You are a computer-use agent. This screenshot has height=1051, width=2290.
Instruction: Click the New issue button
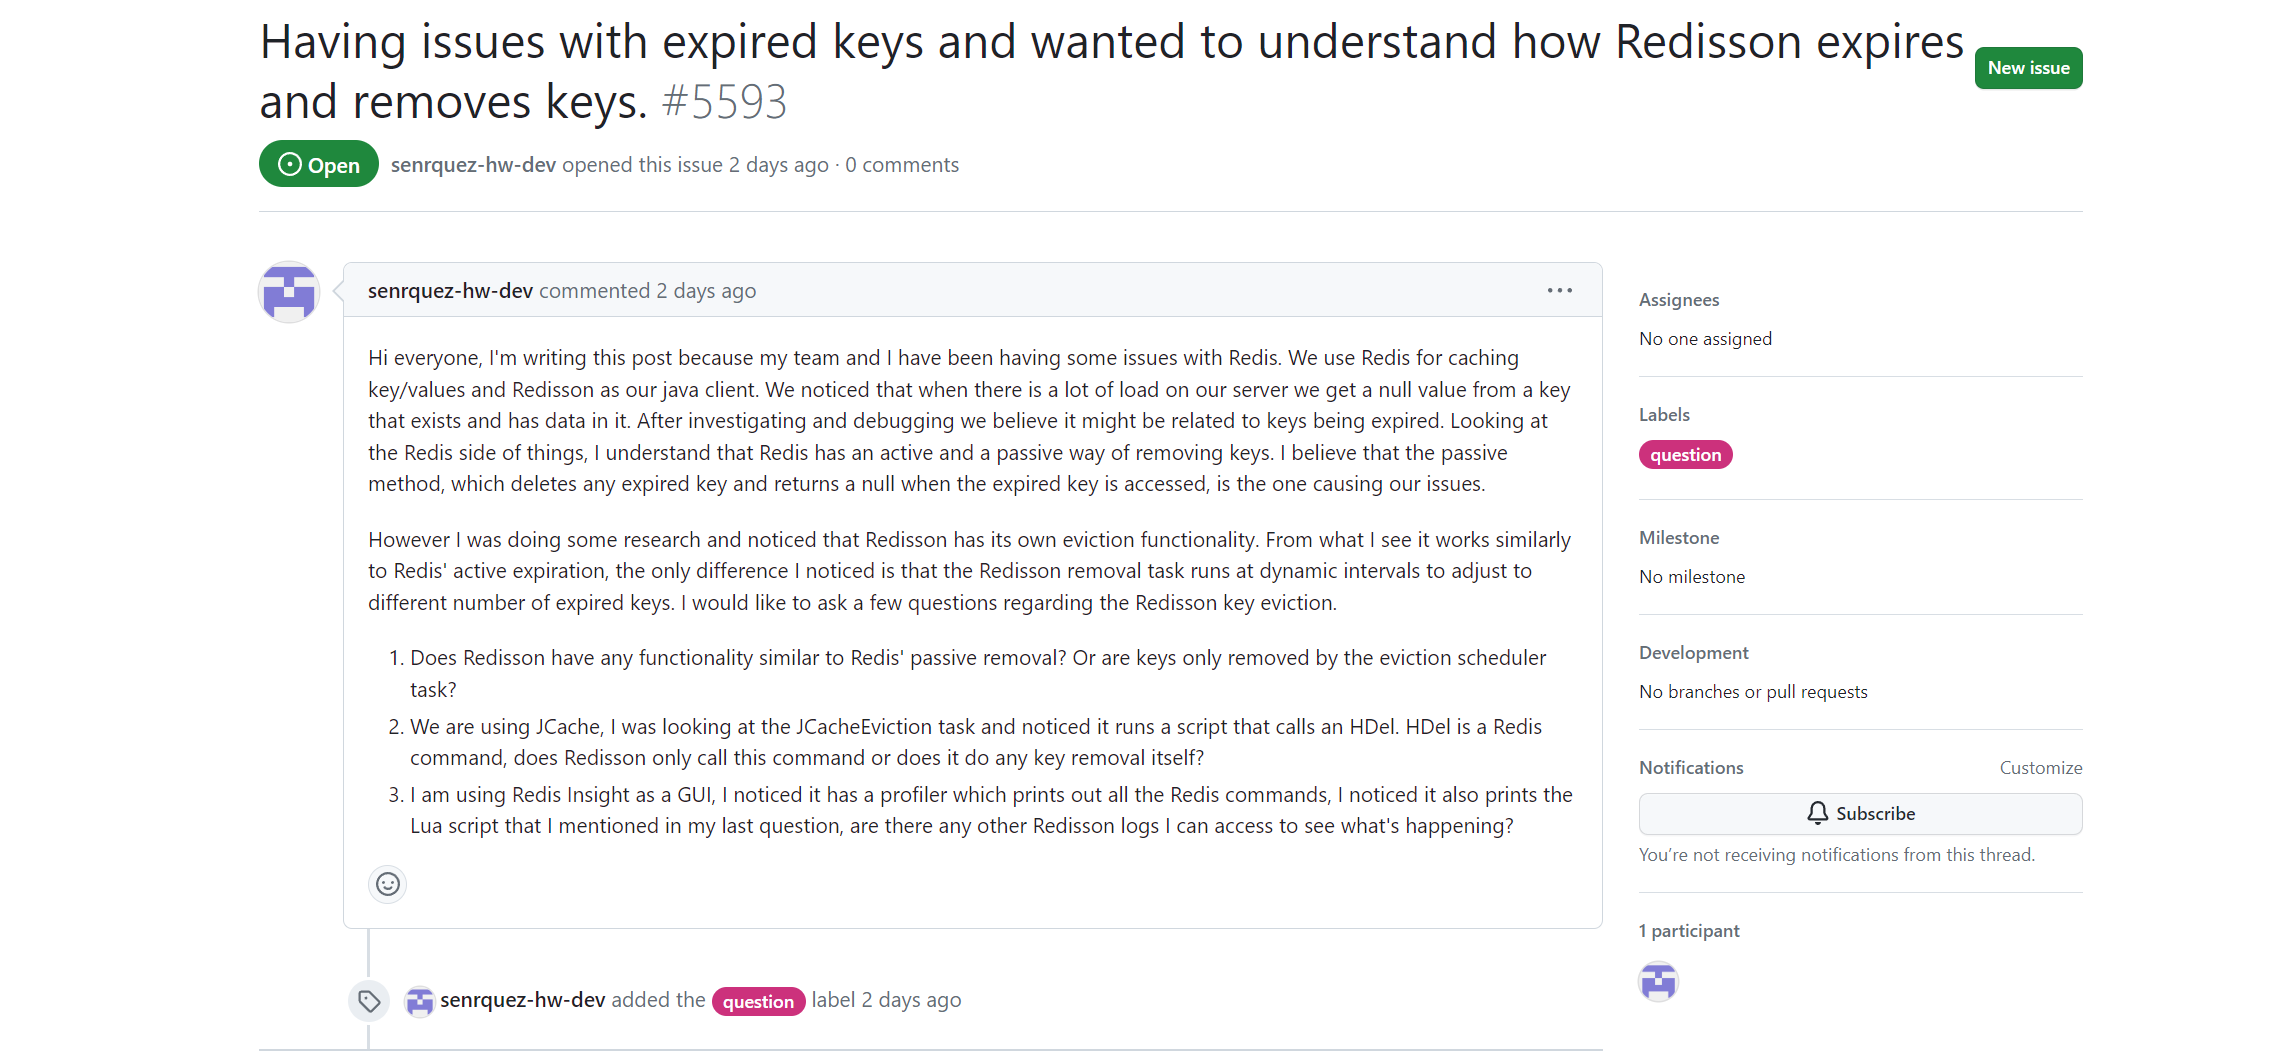point(2028,68)
